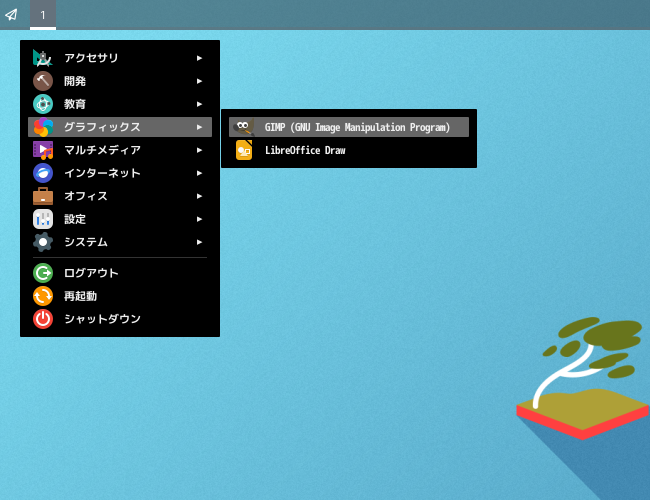Screen dimensions: 650x500
Task: Open the インターネット menu entry
Action: coord(120,173)
